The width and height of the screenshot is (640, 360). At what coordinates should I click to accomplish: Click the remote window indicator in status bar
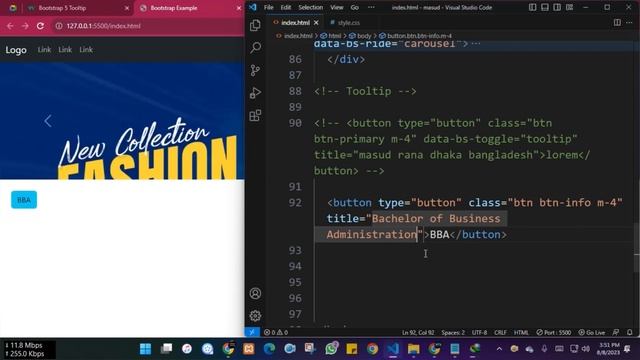pyautogui.click(x=252, y=332)
